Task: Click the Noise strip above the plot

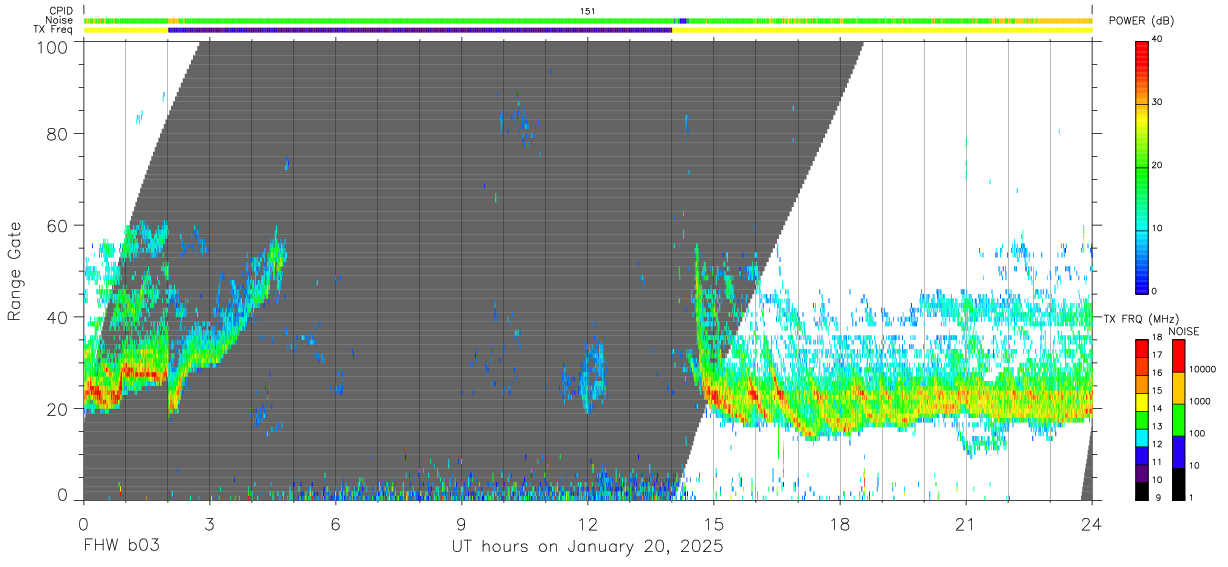Action: (x=588, y=20)
